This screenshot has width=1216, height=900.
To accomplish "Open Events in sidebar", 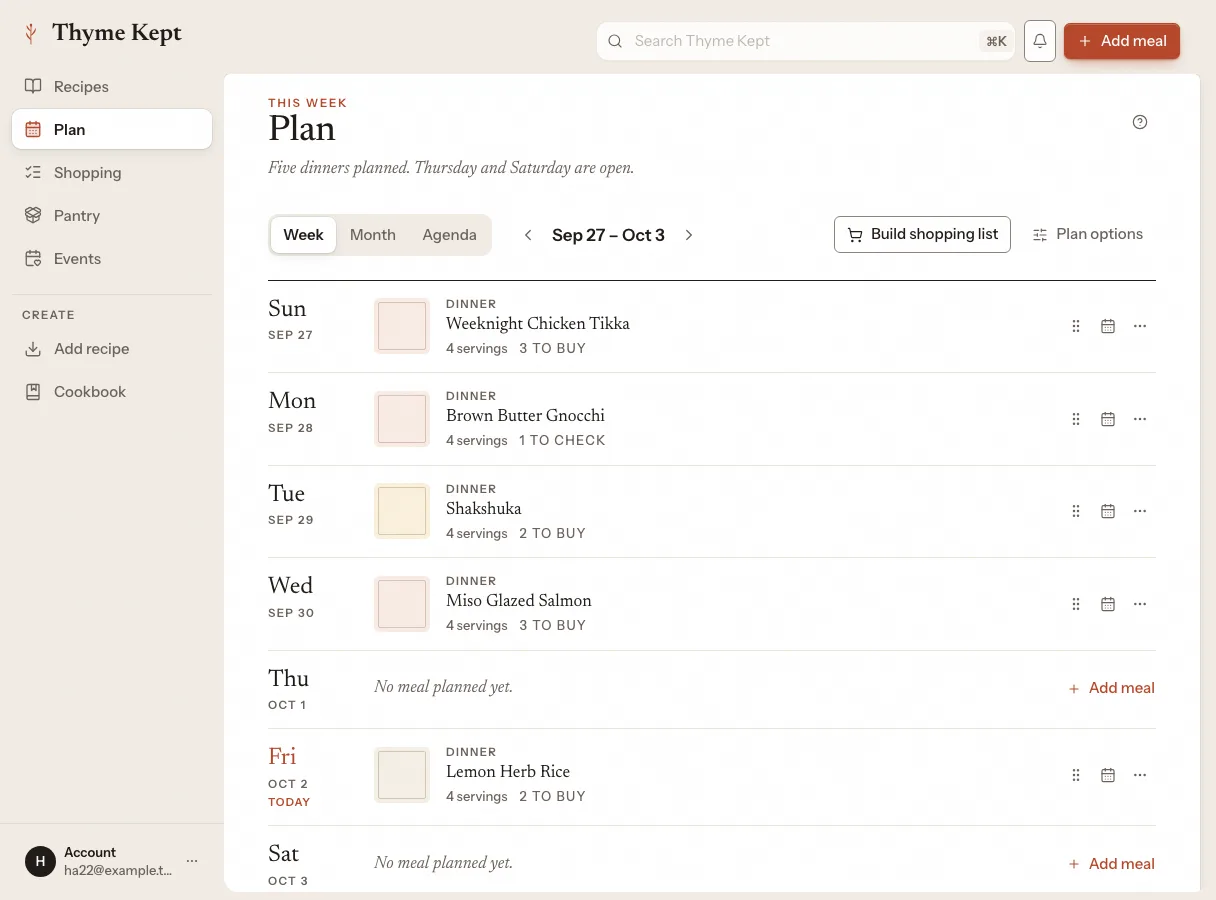I will click(x=112, y=259).
